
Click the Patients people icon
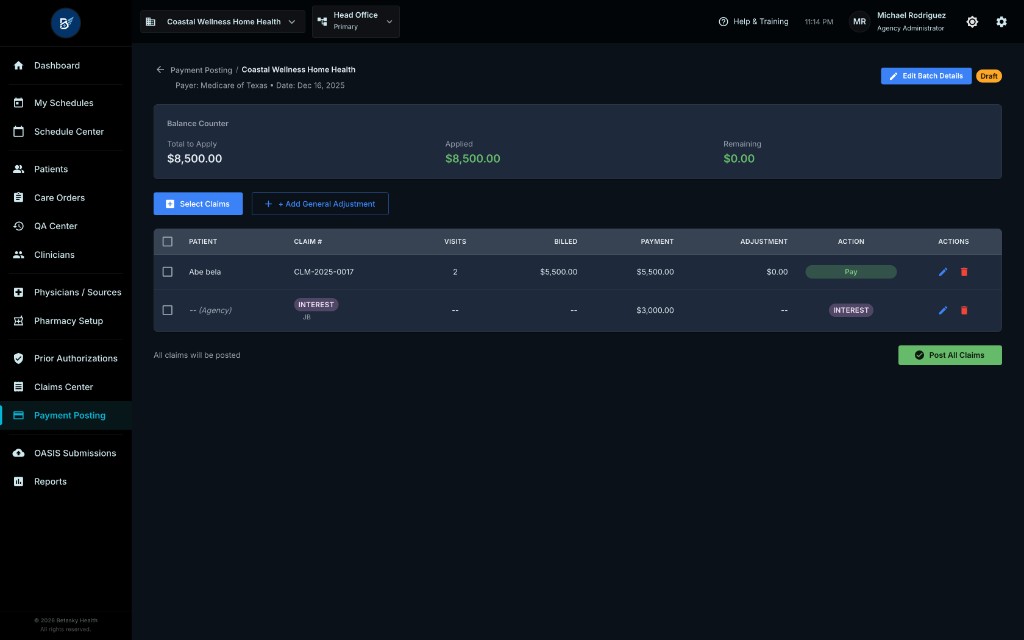click(x=18, y=168)
